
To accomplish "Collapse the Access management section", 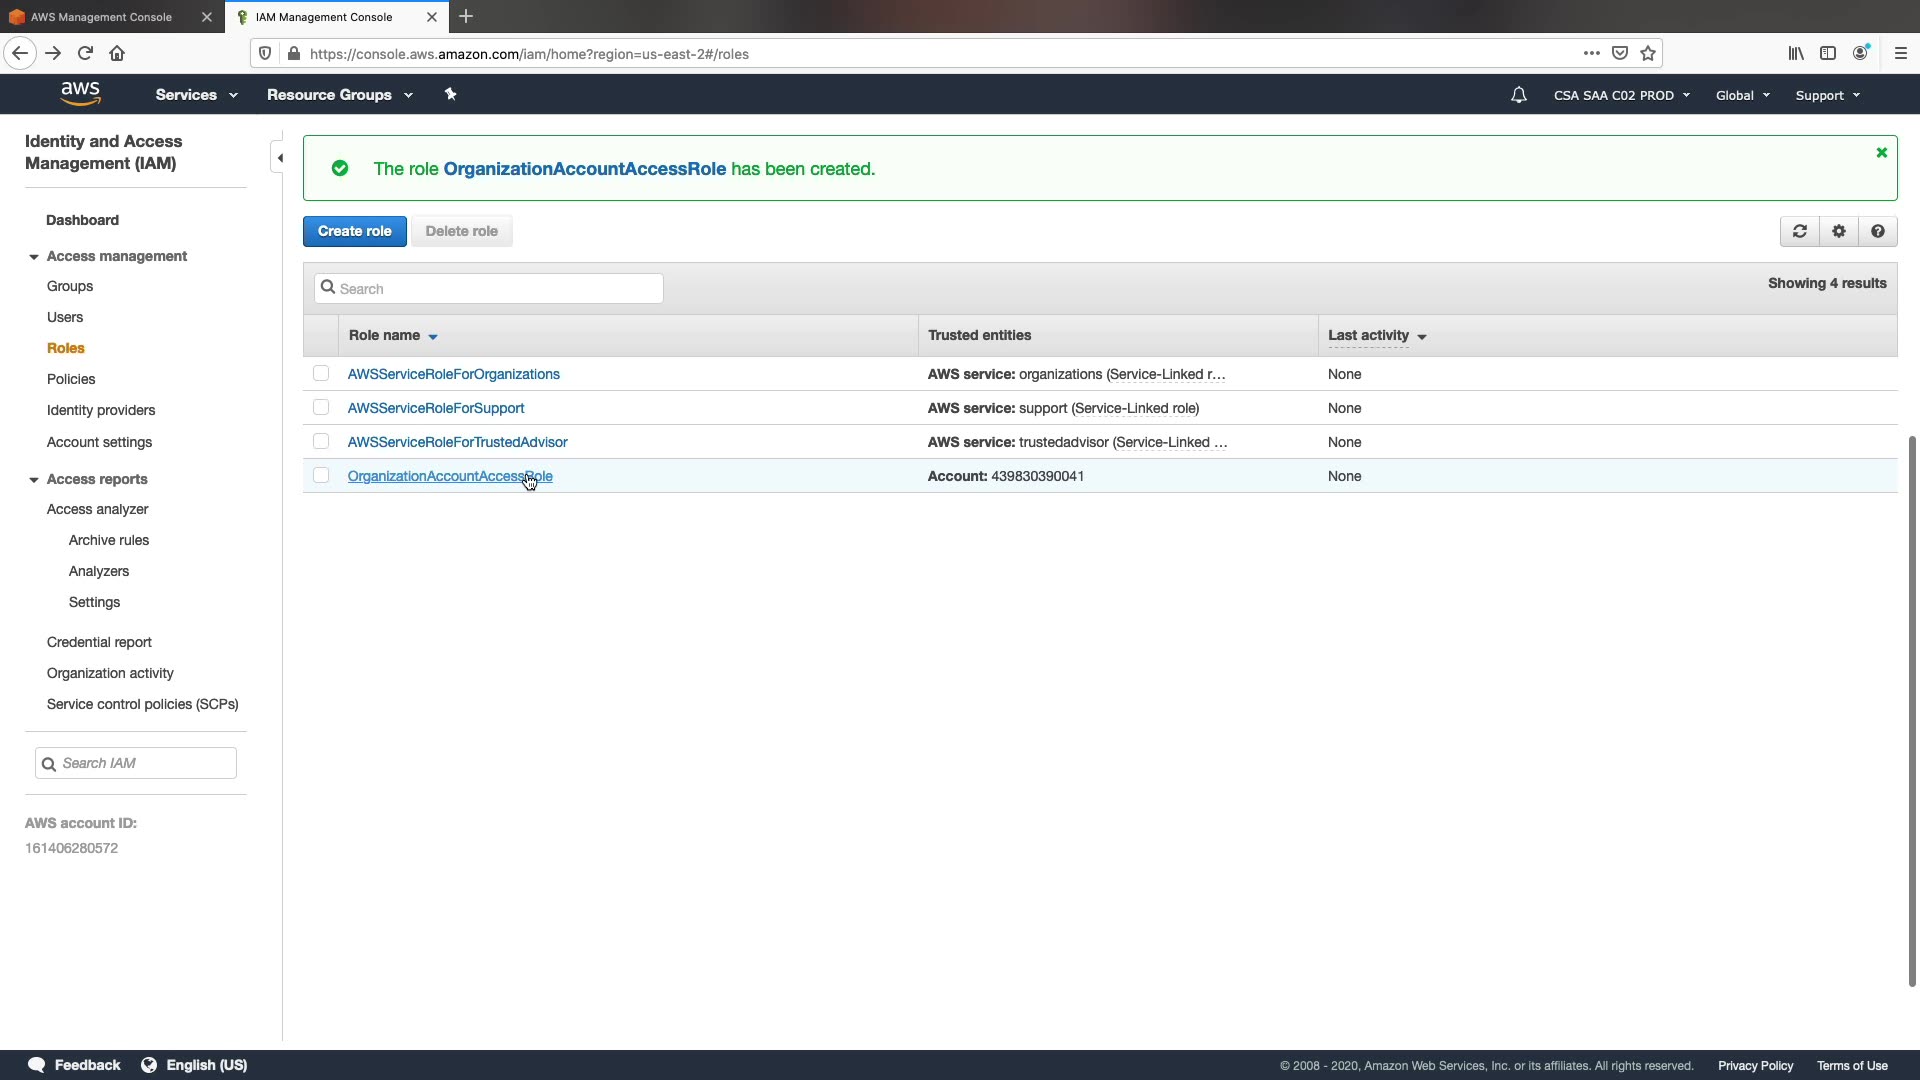I will click(34, 257).
